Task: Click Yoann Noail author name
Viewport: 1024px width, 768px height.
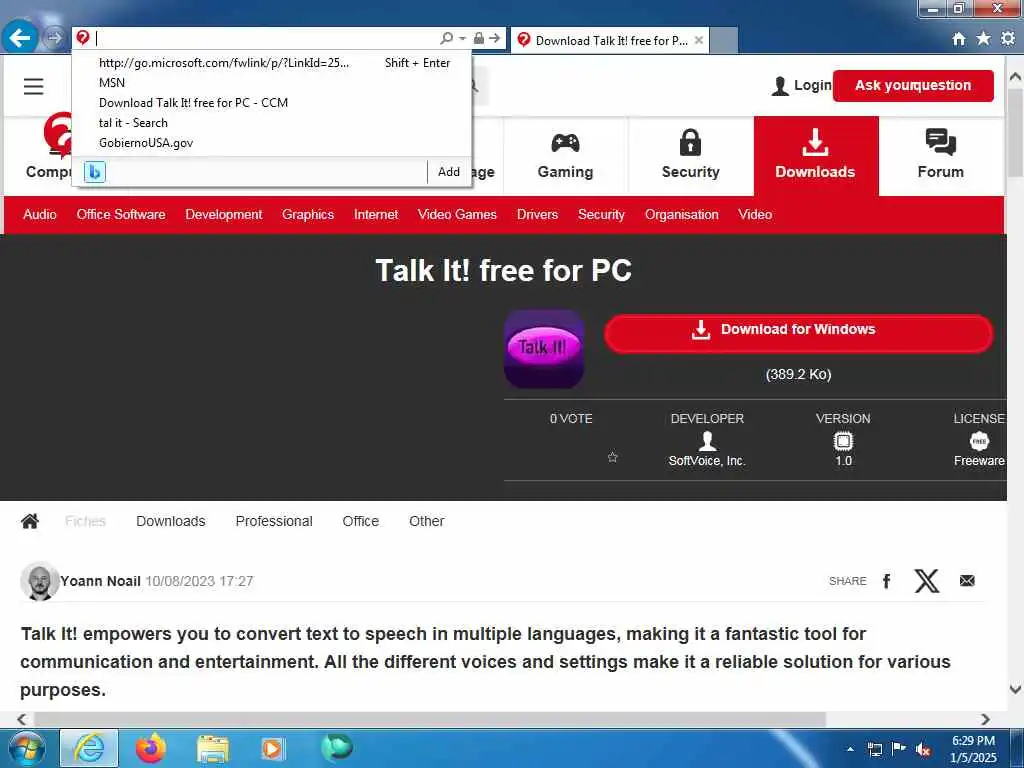Action: [x=101, y=581]
